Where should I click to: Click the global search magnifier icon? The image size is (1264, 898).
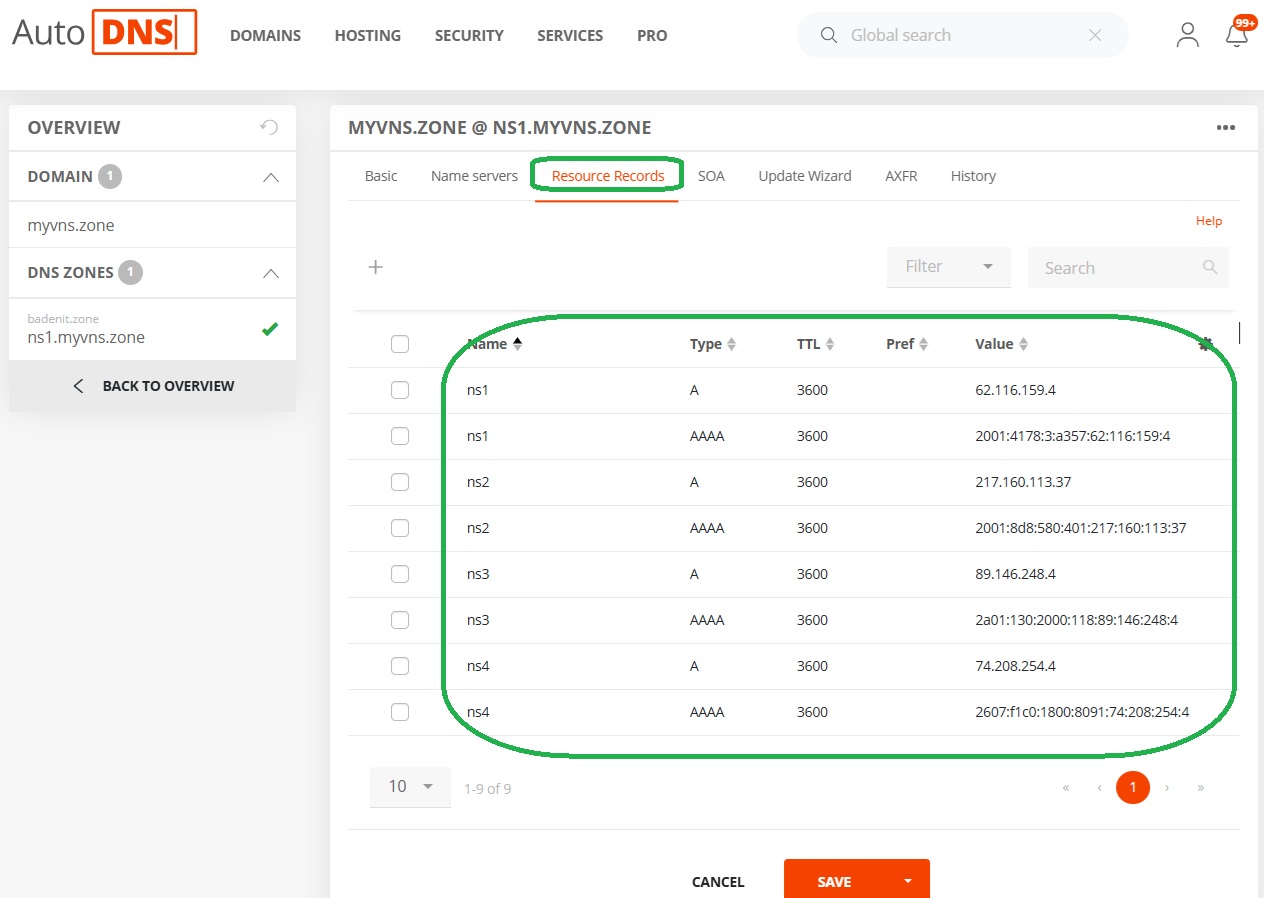point(828,35)
